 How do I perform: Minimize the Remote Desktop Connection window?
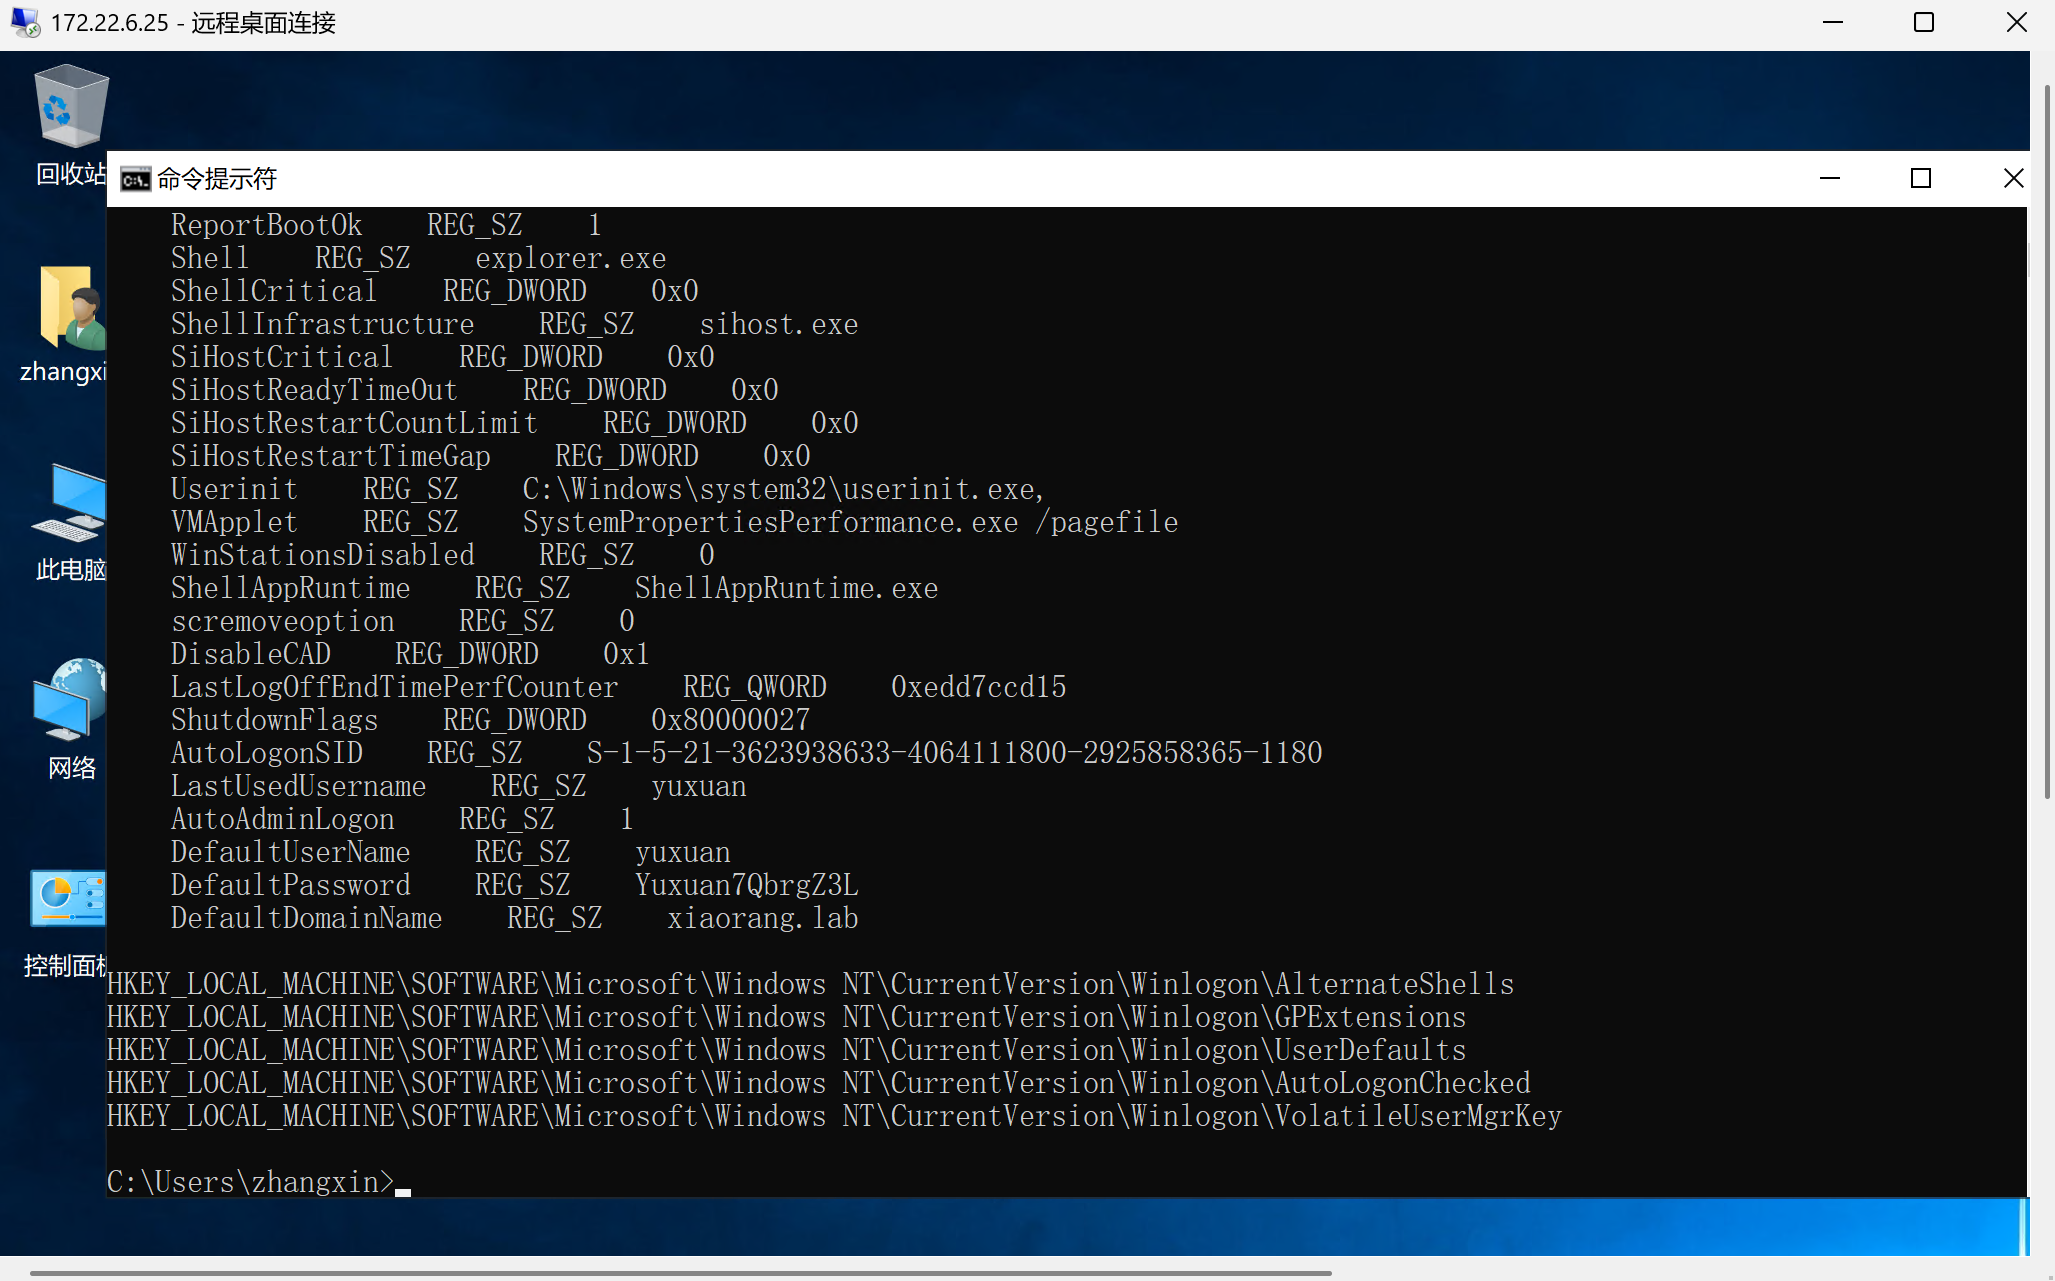click(1833, 22)
